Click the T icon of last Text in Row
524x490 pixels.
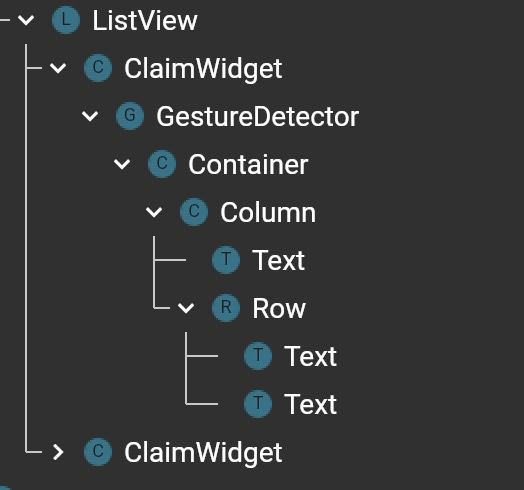[x=258, y=404]
